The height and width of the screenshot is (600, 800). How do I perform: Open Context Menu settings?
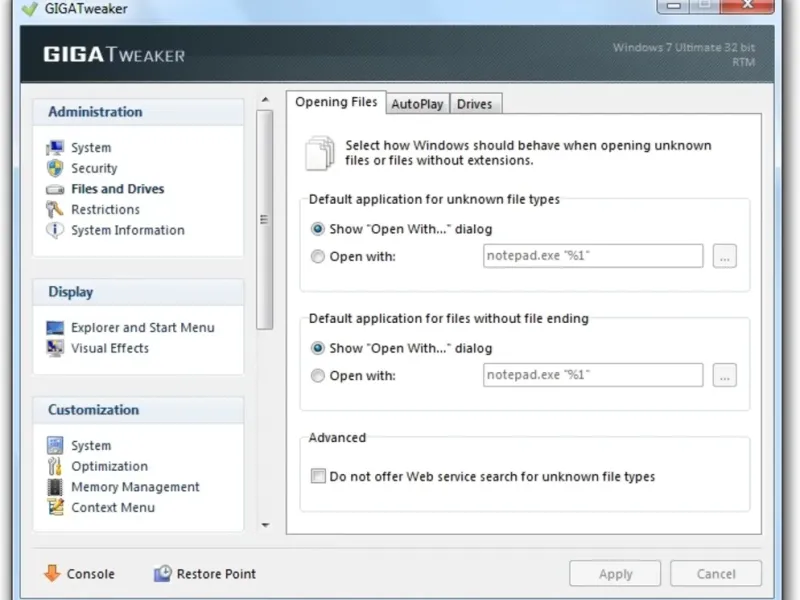pyautogui.click(x=113, y=508)
